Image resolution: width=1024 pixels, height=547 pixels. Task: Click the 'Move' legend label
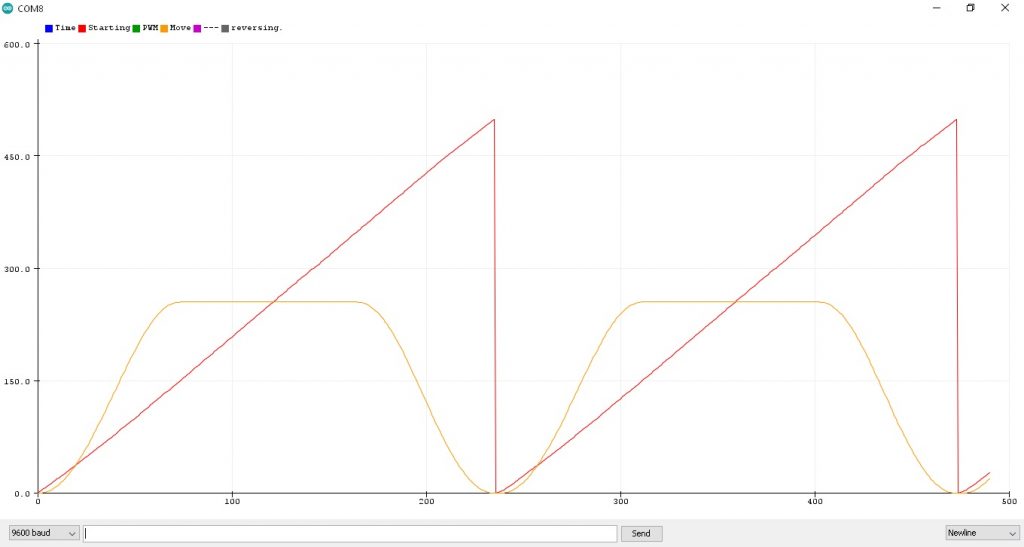point(180,28)
